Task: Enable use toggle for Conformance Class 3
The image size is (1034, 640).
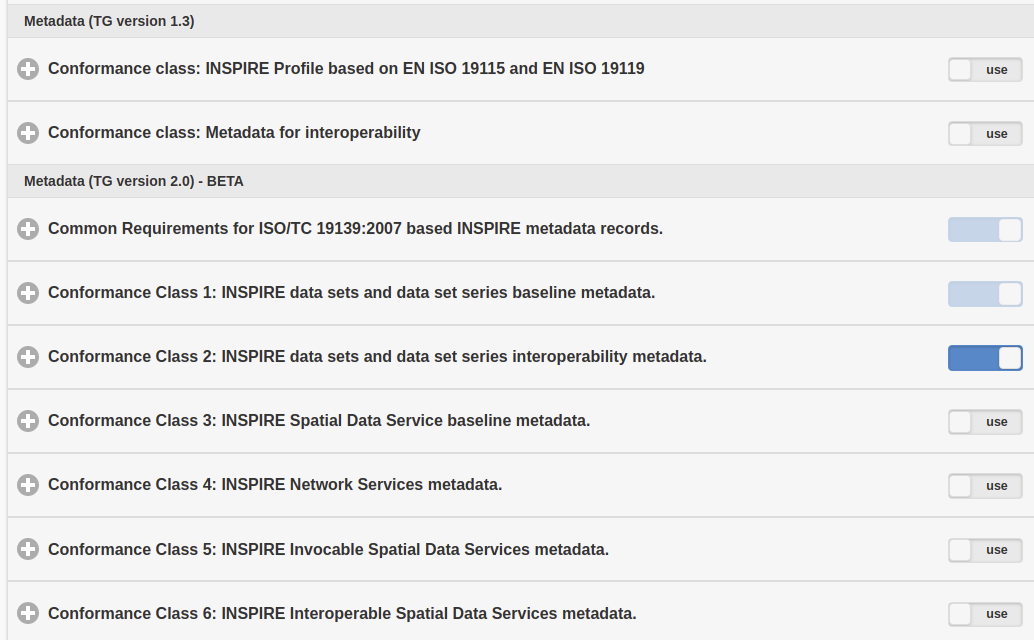Action: [x=985, y=421]
